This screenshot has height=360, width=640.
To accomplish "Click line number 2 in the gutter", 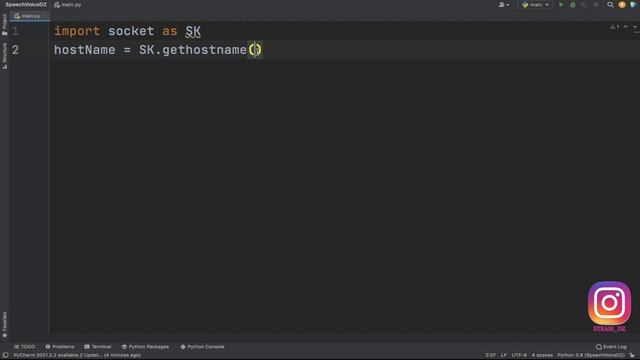I will pos(15,50).
